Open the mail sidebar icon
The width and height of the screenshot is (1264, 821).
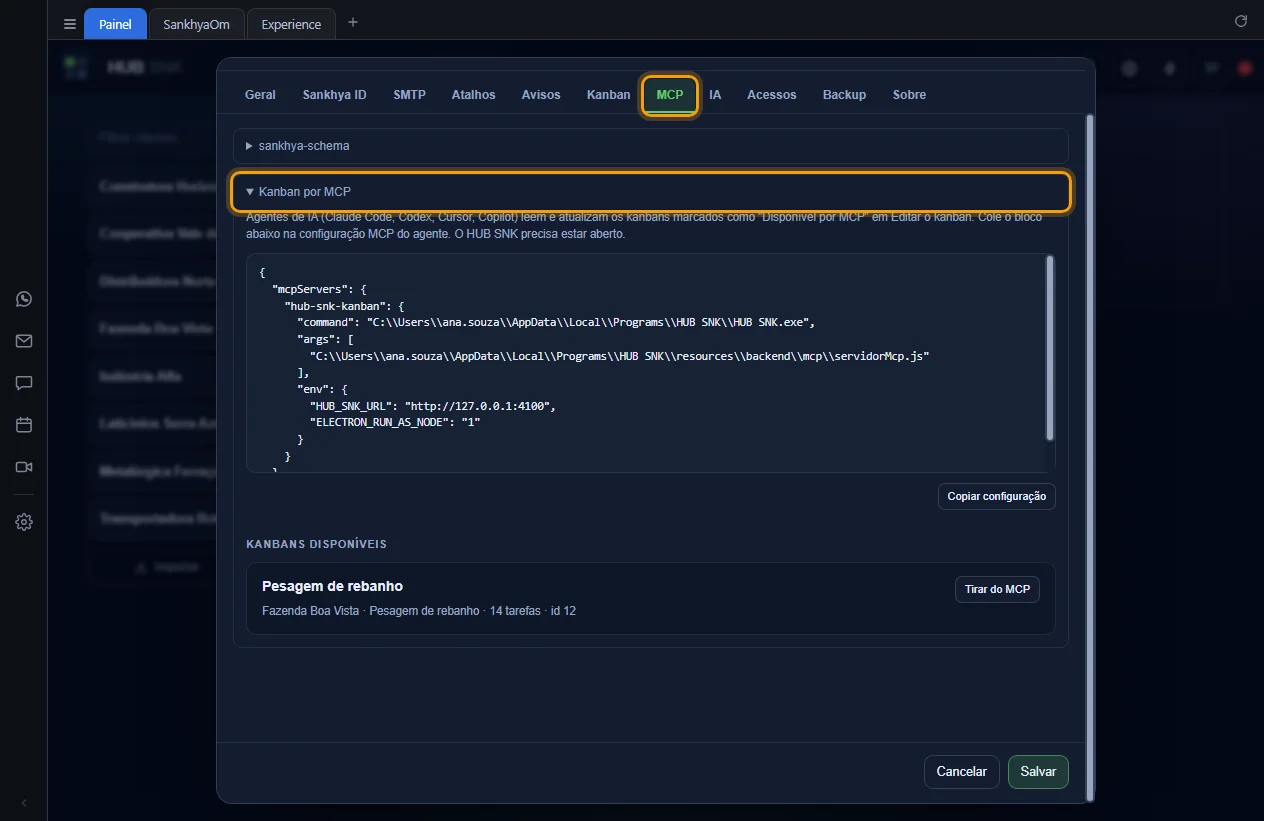(24, 341)
